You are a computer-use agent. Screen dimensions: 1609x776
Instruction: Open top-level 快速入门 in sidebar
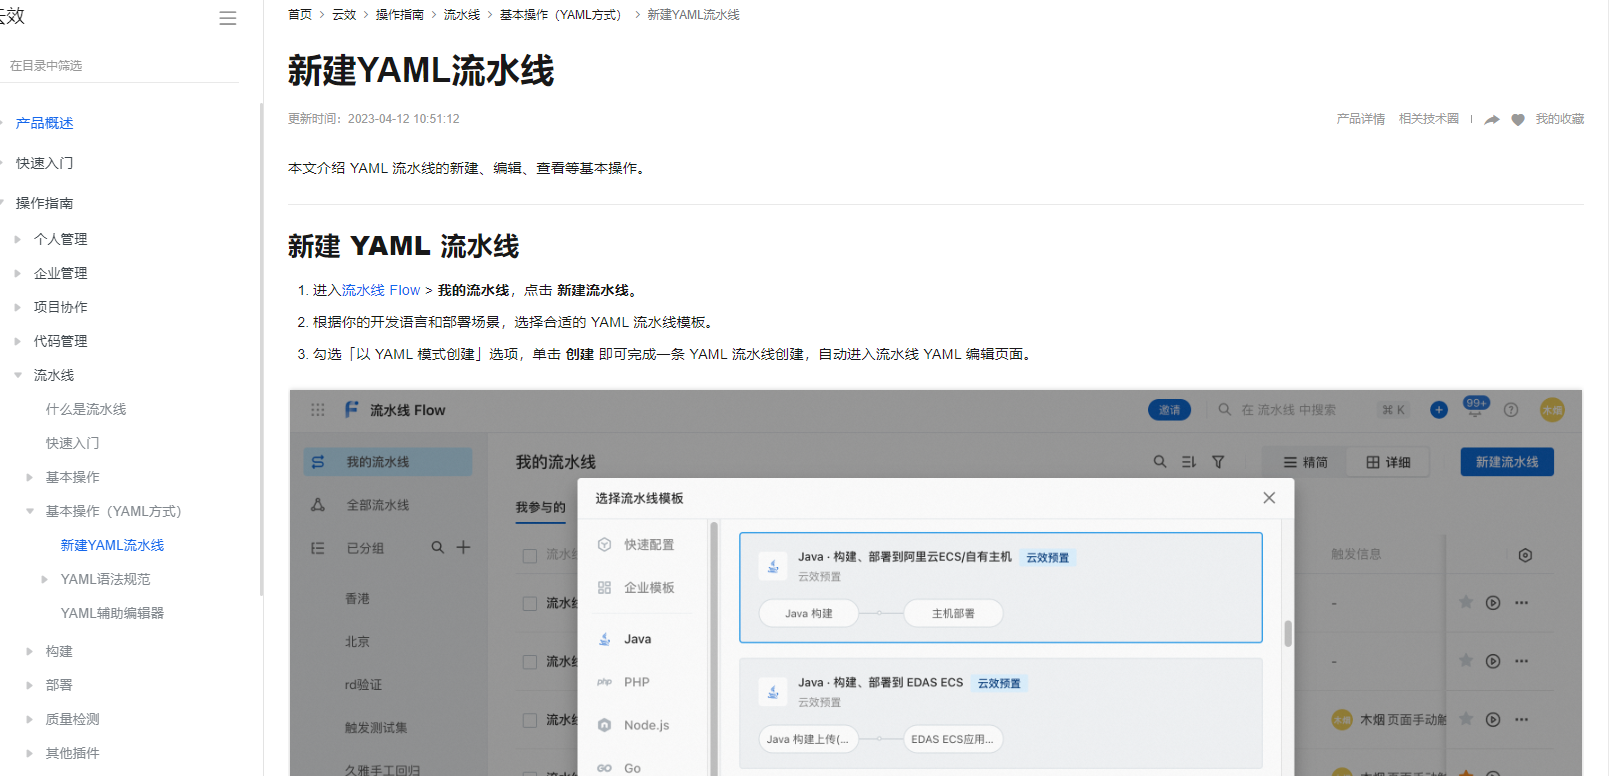44,163
